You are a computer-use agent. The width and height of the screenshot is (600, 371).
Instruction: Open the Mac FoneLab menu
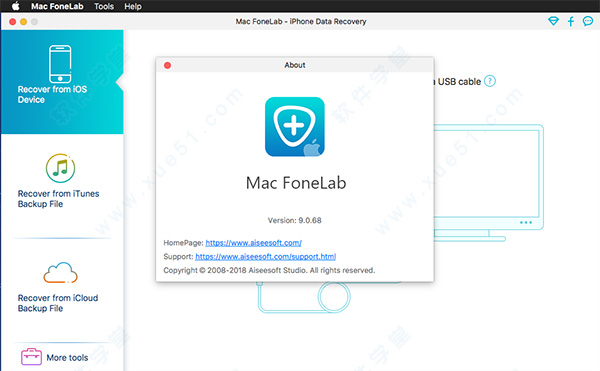pos(57,7)
